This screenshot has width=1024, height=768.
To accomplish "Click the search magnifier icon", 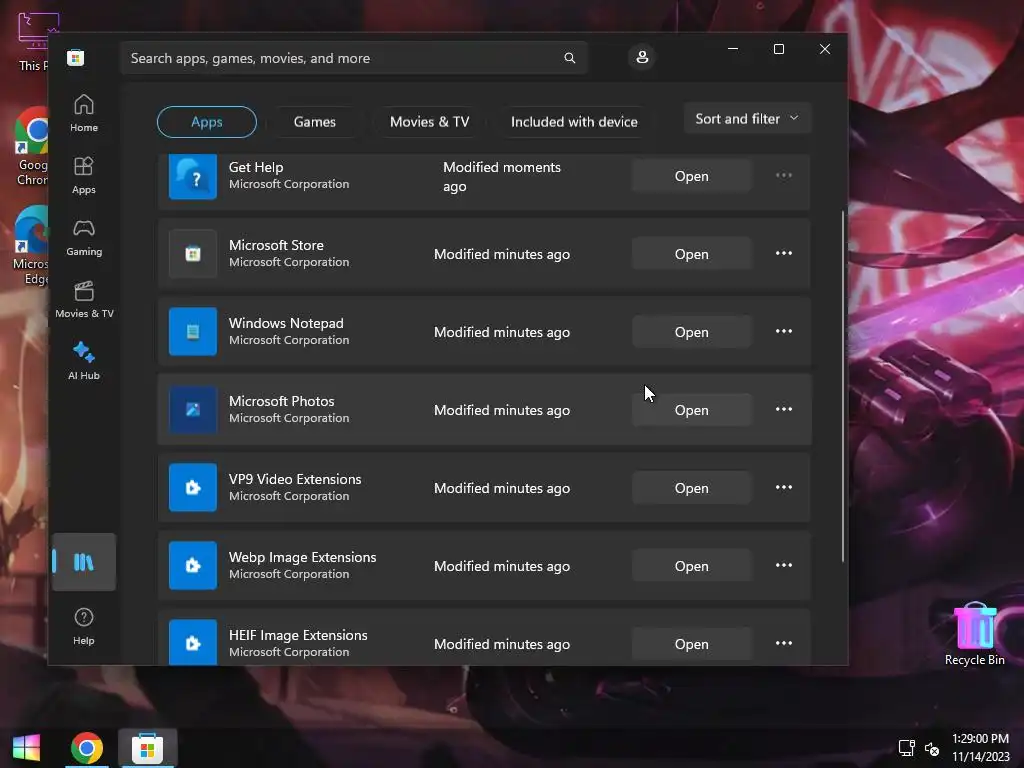I will click(x=569, y=58).
